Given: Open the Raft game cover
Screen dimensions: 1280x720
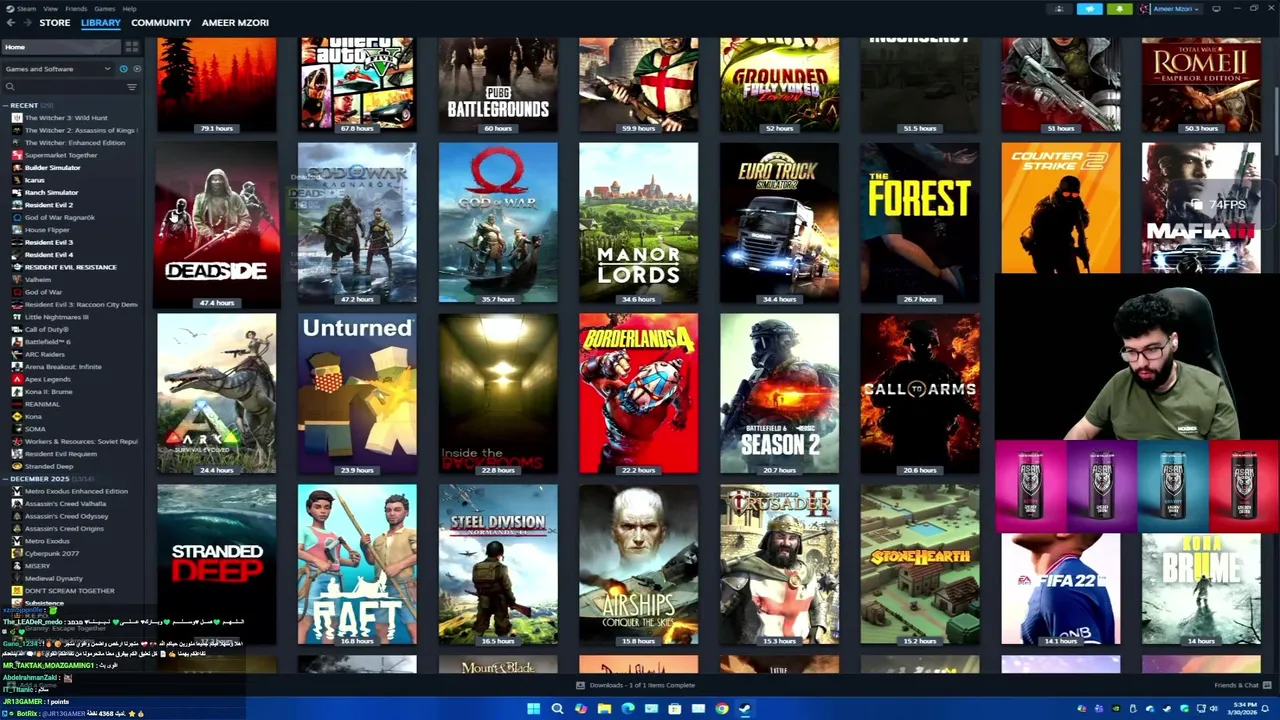Looking at the screenshot, I should [x=357, y=564].
